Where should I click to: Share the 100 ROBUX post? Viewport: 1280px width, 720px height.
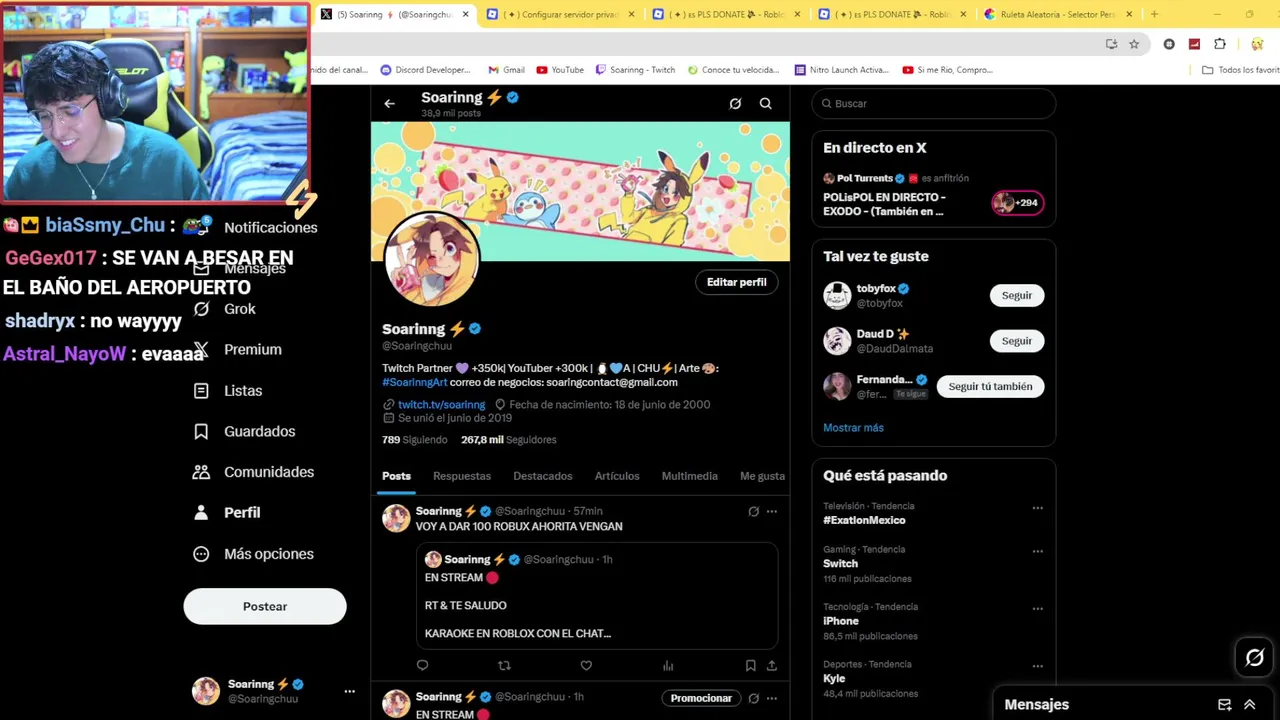point(771,665)
